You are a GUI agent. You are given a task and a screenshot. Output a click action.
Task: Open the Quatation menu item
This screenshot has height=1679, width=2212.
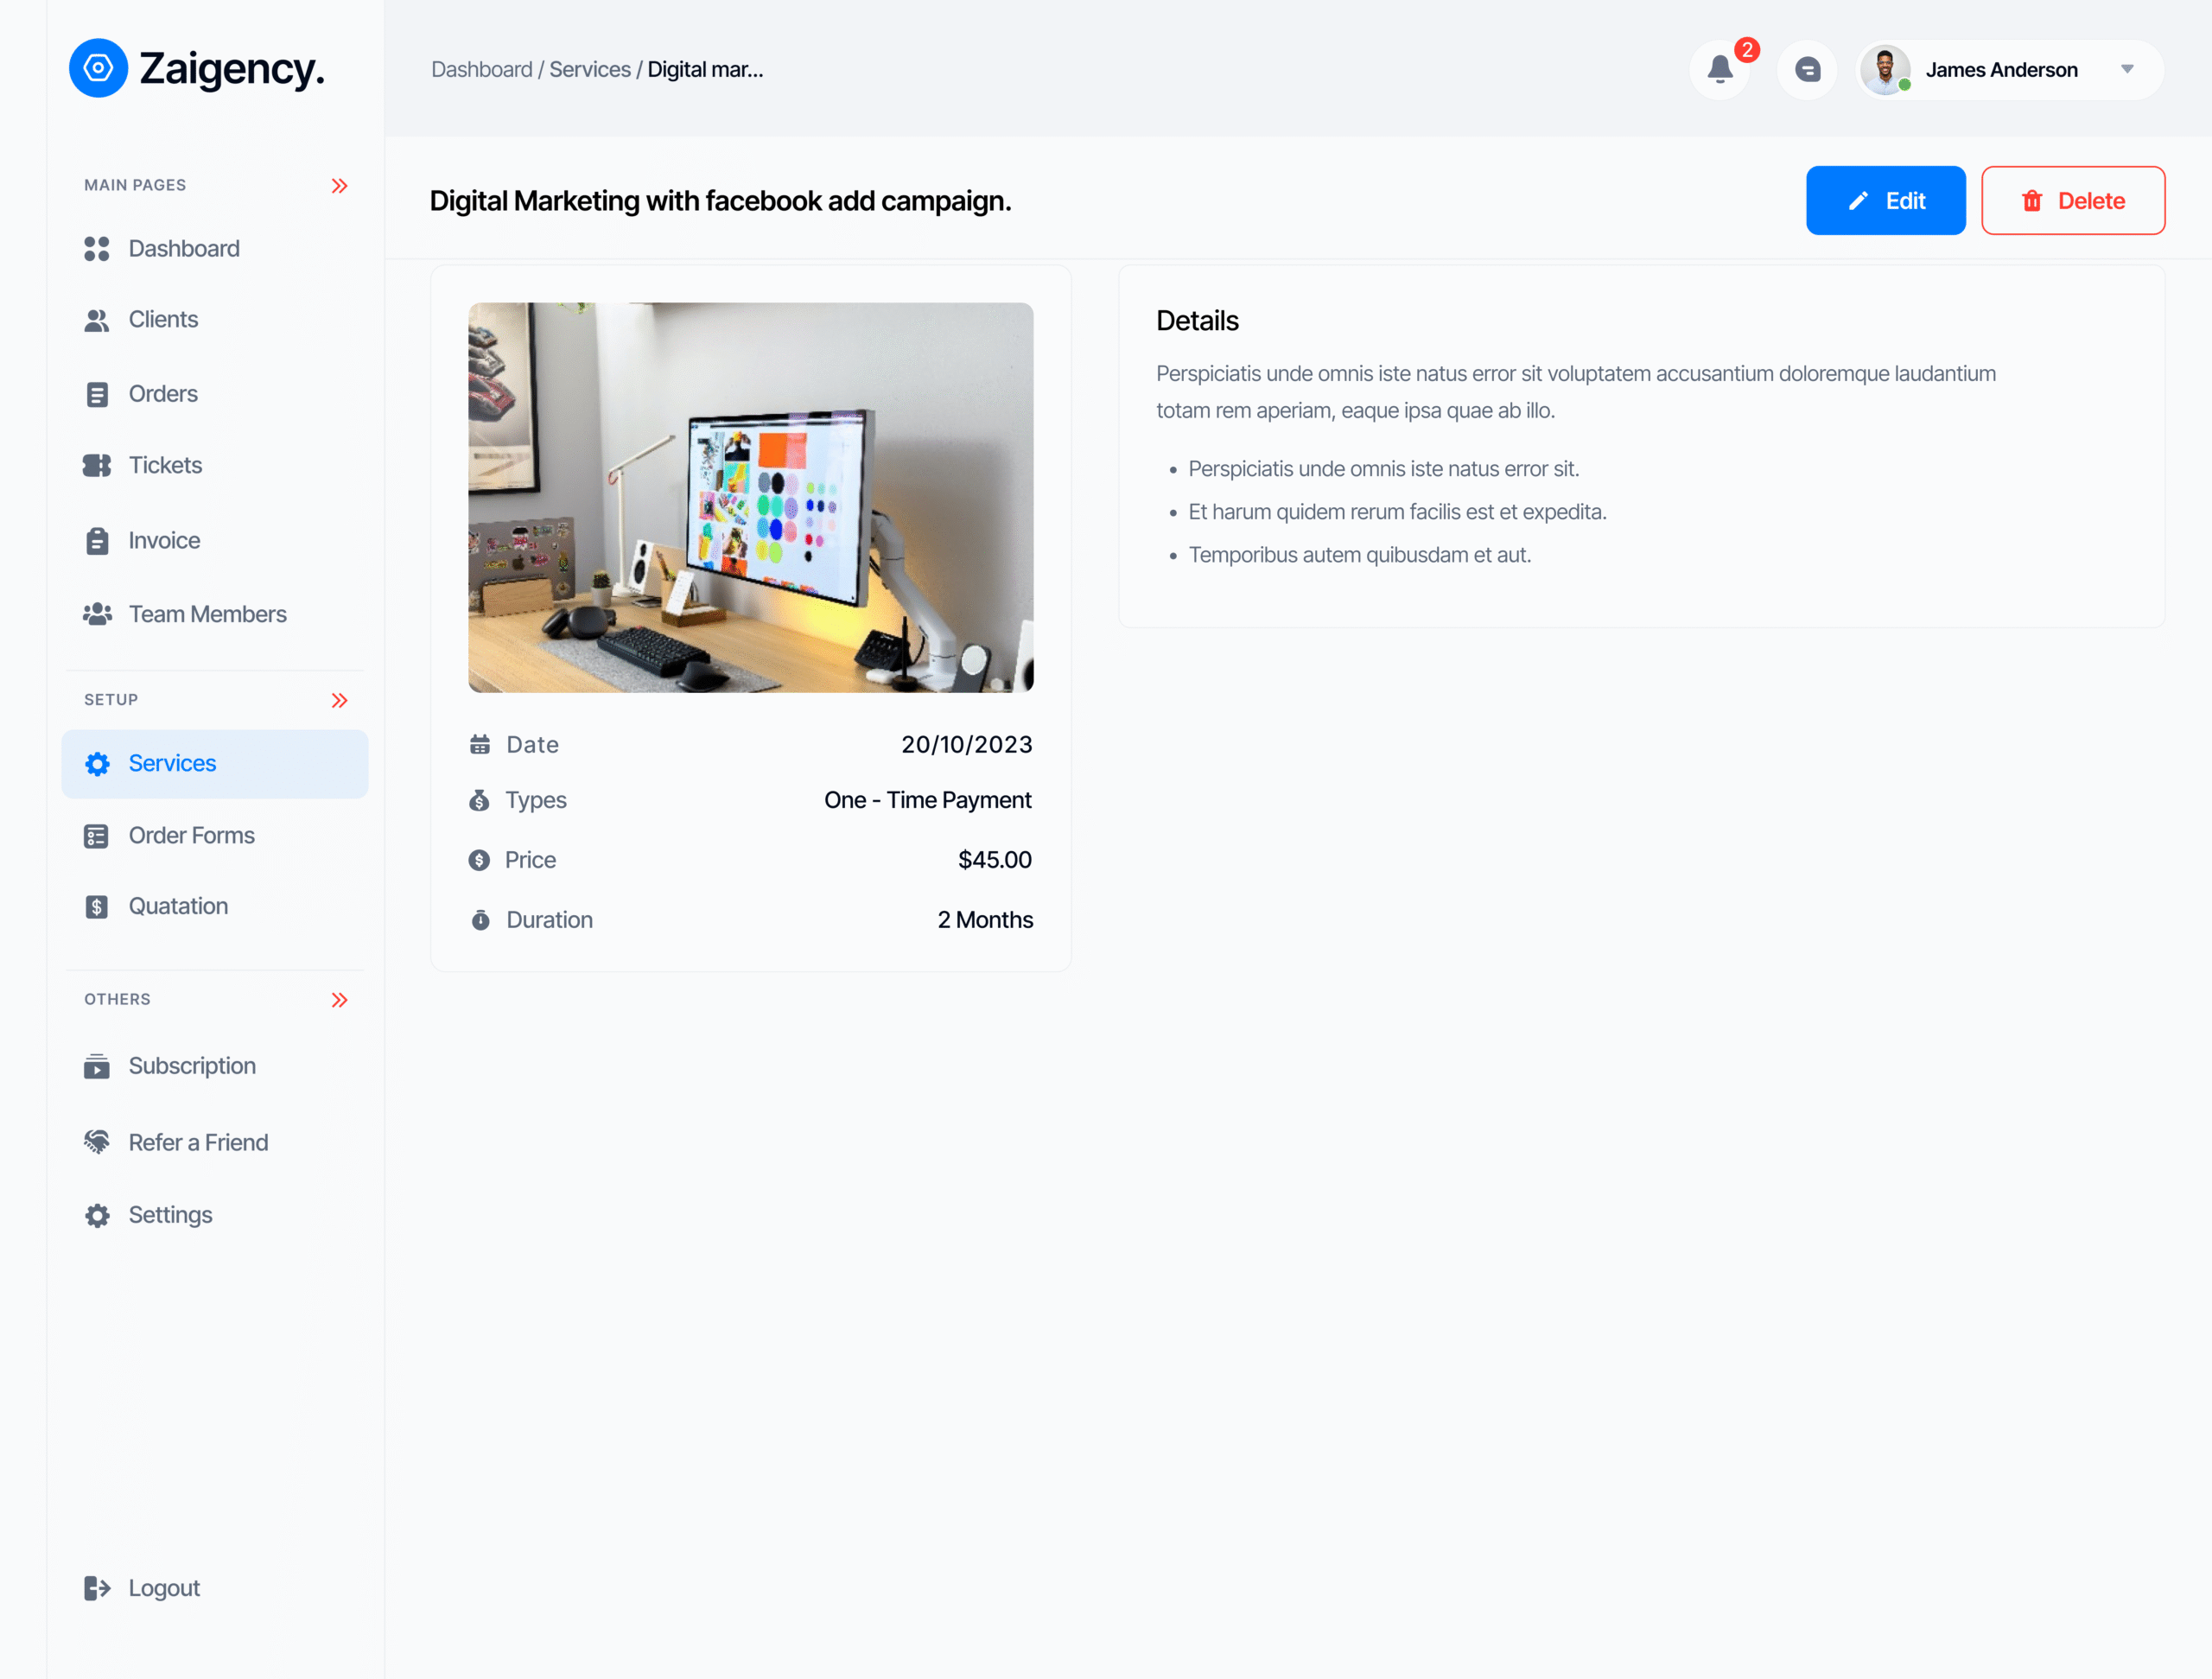pyautogui.click(x=178, y=906)
